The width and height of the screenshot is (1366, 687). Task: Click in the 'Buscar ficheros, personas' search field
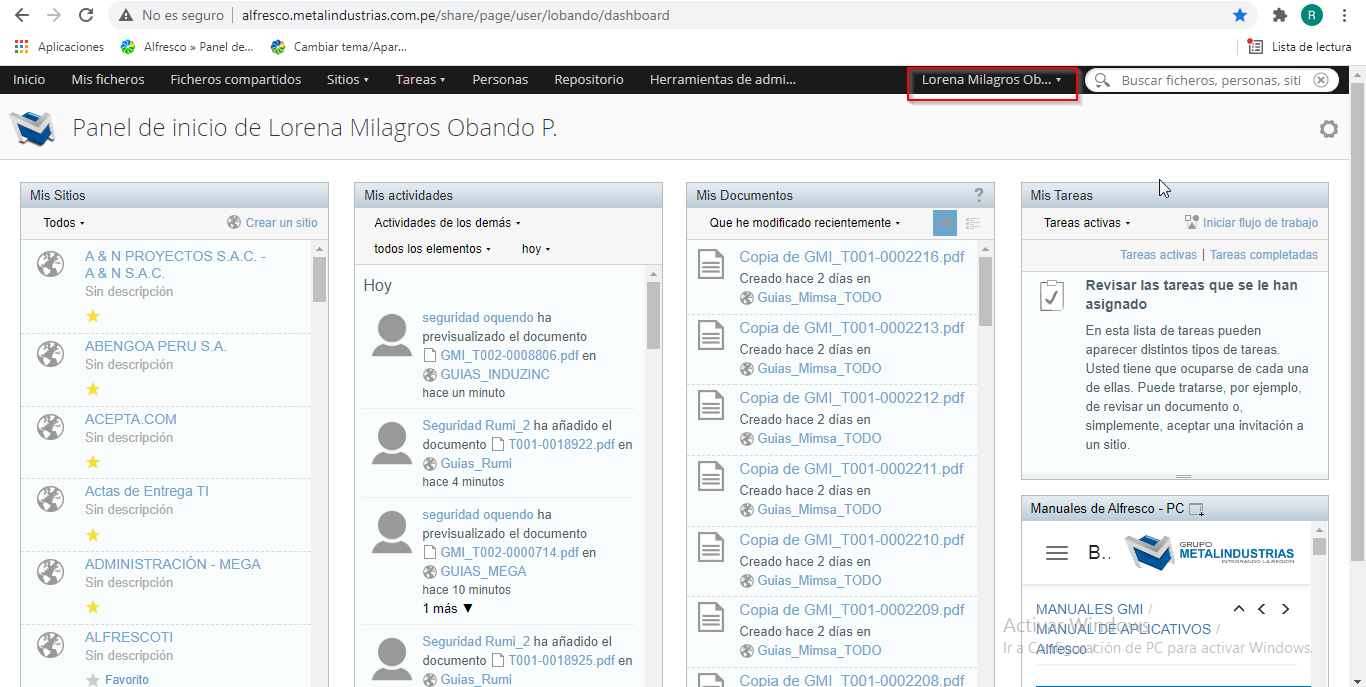coord(1210,80)
